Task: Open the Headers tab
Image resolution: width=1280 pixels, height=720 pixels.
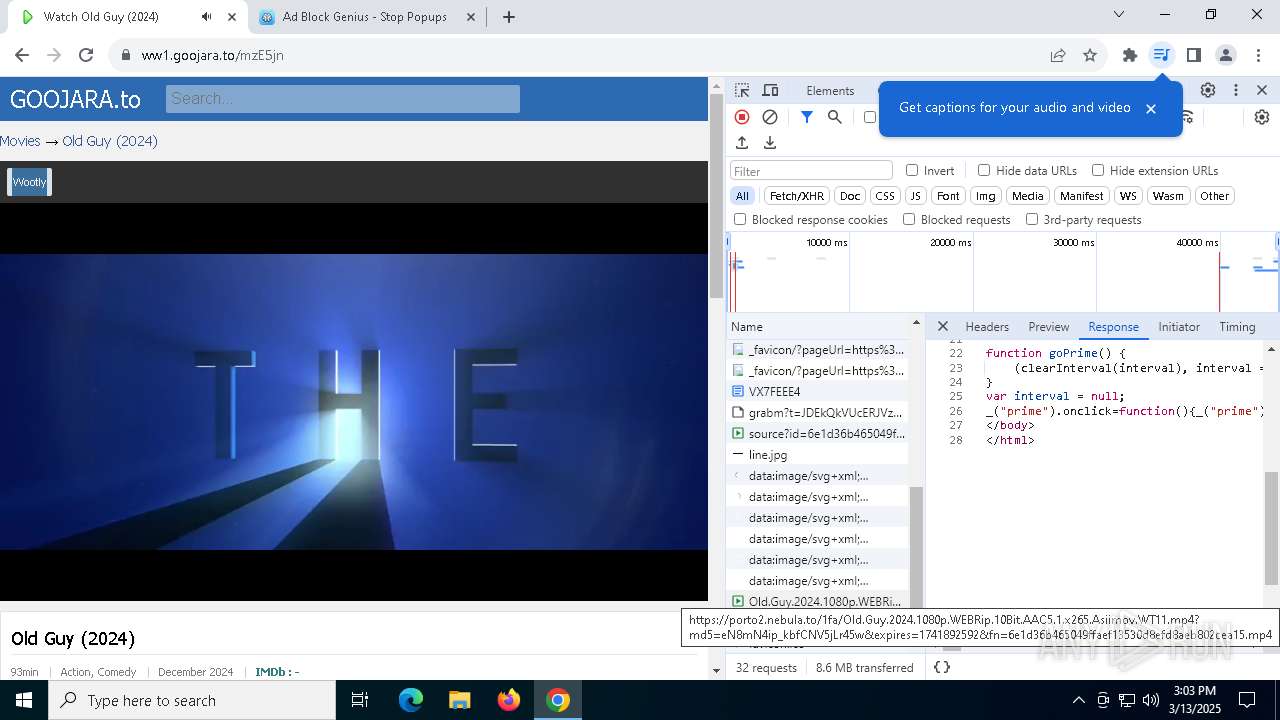Action: click(987, 327)
